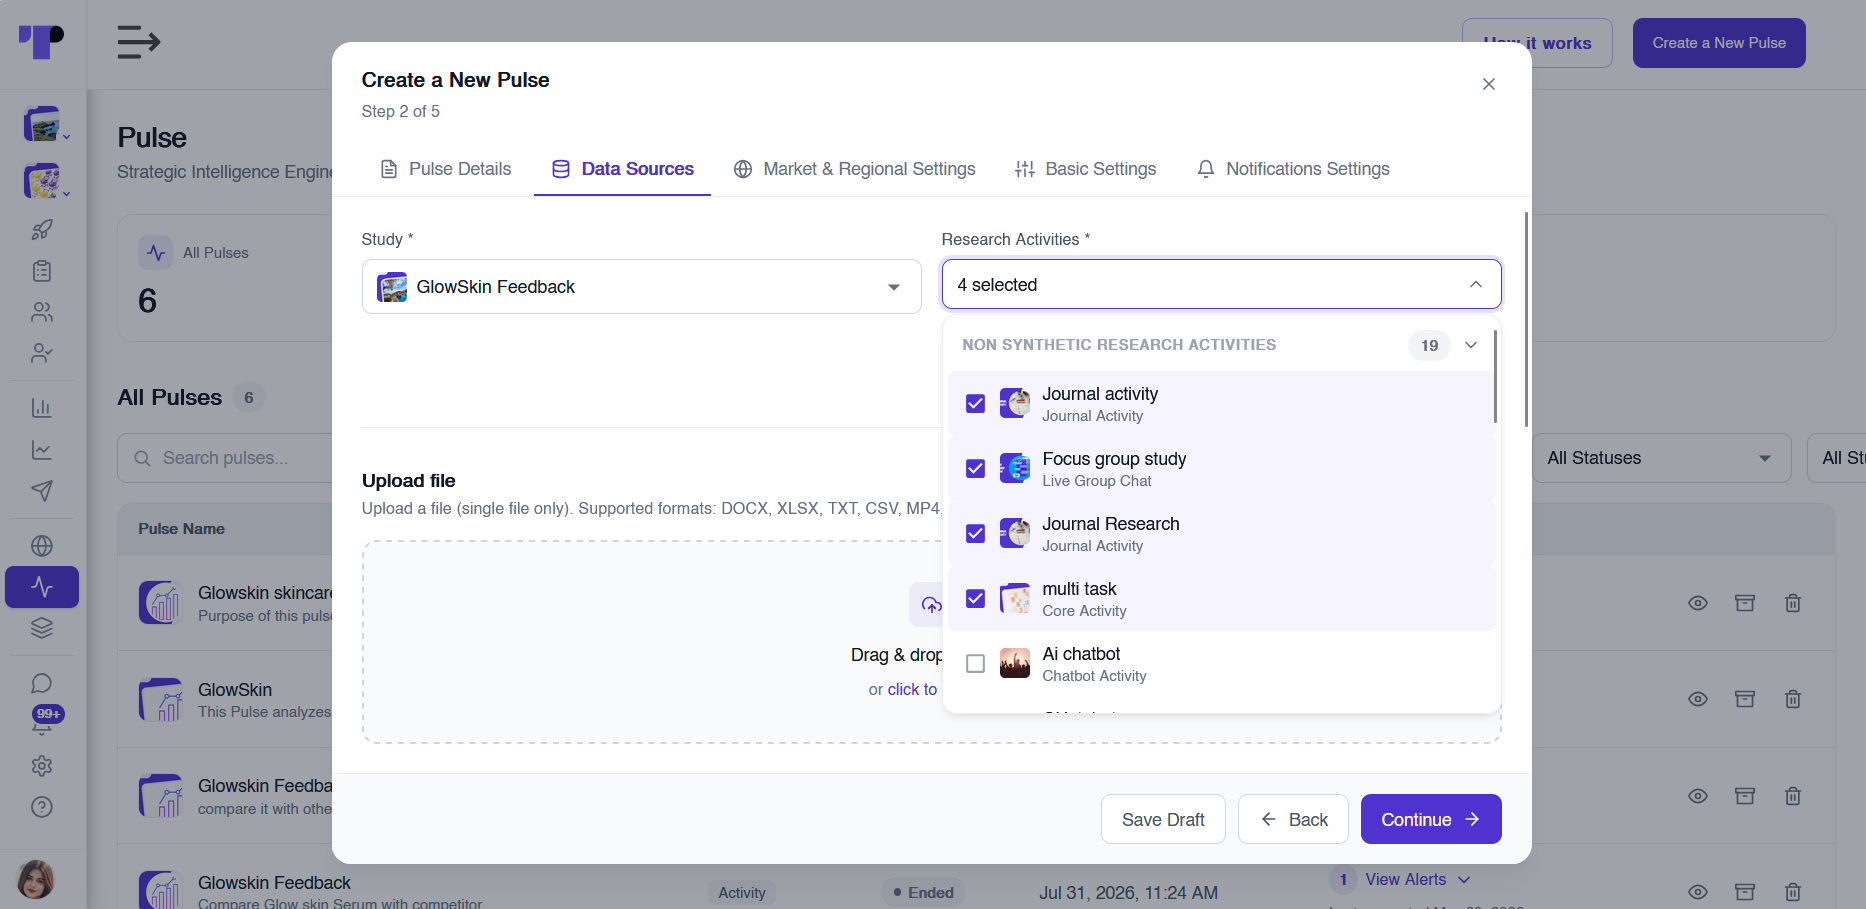The height and width of the screenshot is (909, 1866).
Task: Uncheck the multi task checkbox
Action: coord(976,599)
